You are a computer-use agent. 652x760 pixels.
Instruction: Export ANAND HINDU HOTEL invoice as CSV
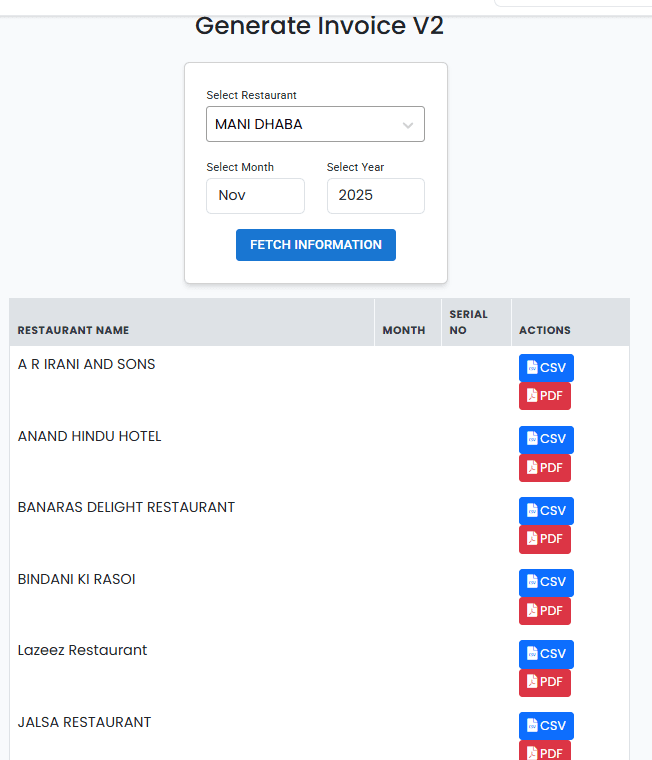coord(546,439)
